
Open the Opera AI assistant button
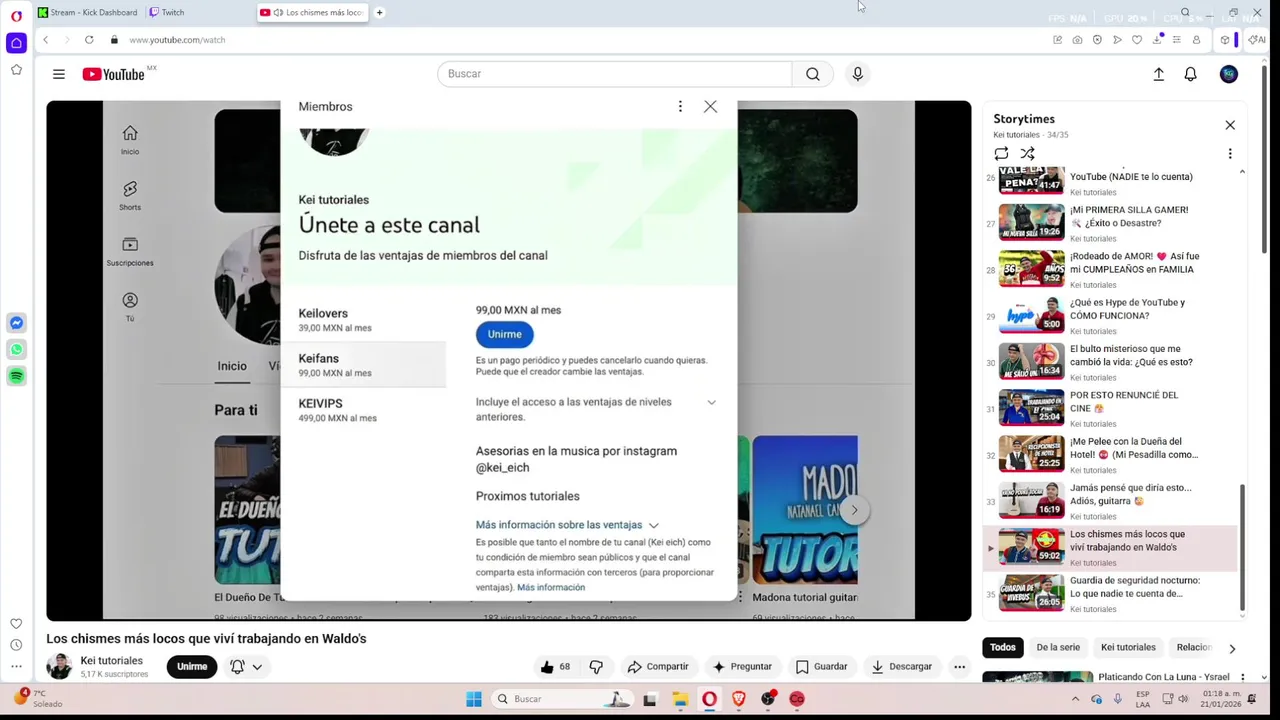(x=1257, y=40)
